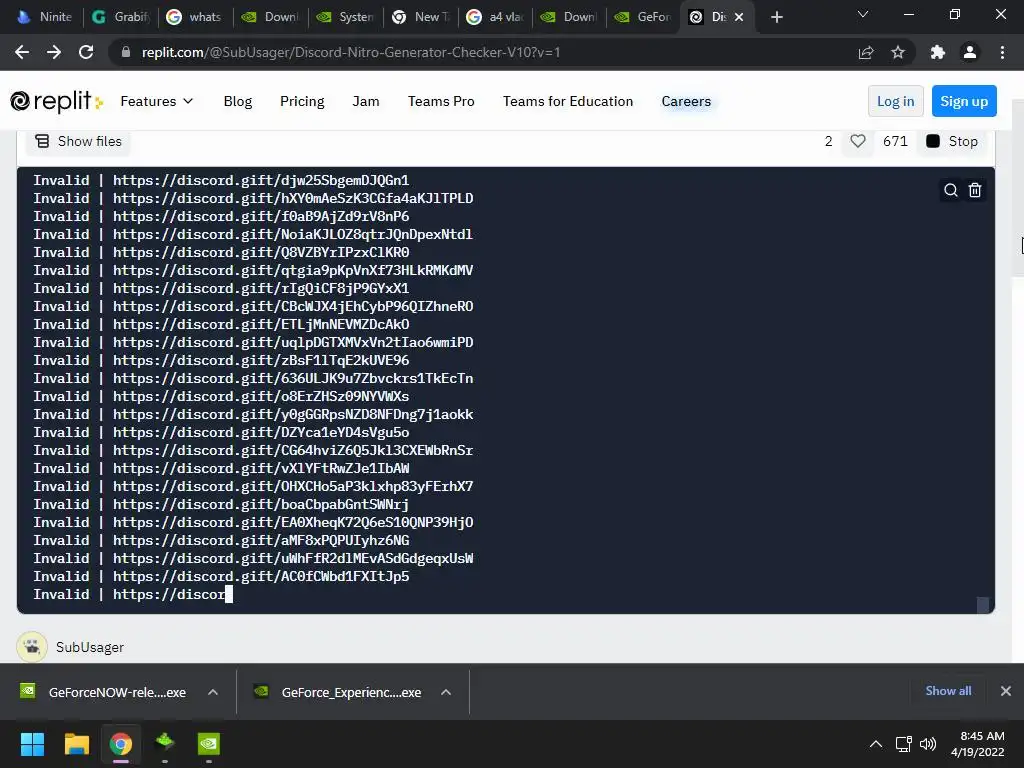Open the Windows Start menu
The image size is (1024, 768).
tap(32, 744)
